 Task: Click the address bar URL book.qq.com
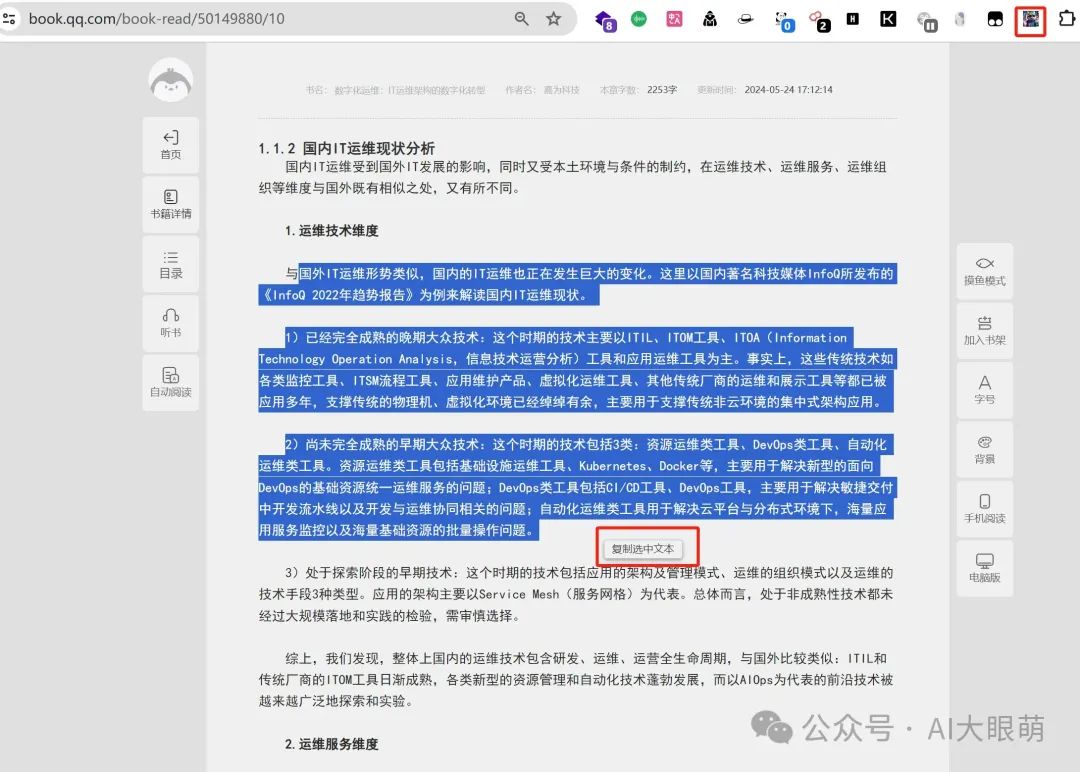pos(156,19)
